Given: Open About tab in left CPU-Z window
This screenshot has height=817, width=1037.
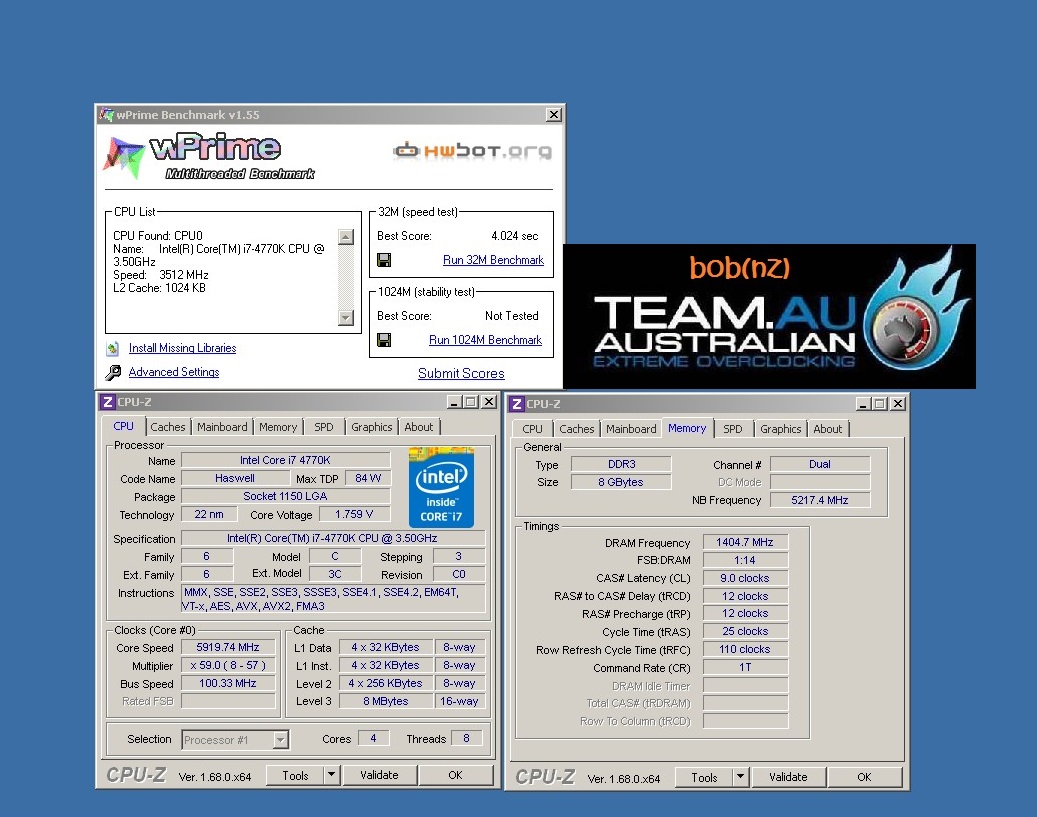Looking at the screenshot, I should click(x=419, y=427).
